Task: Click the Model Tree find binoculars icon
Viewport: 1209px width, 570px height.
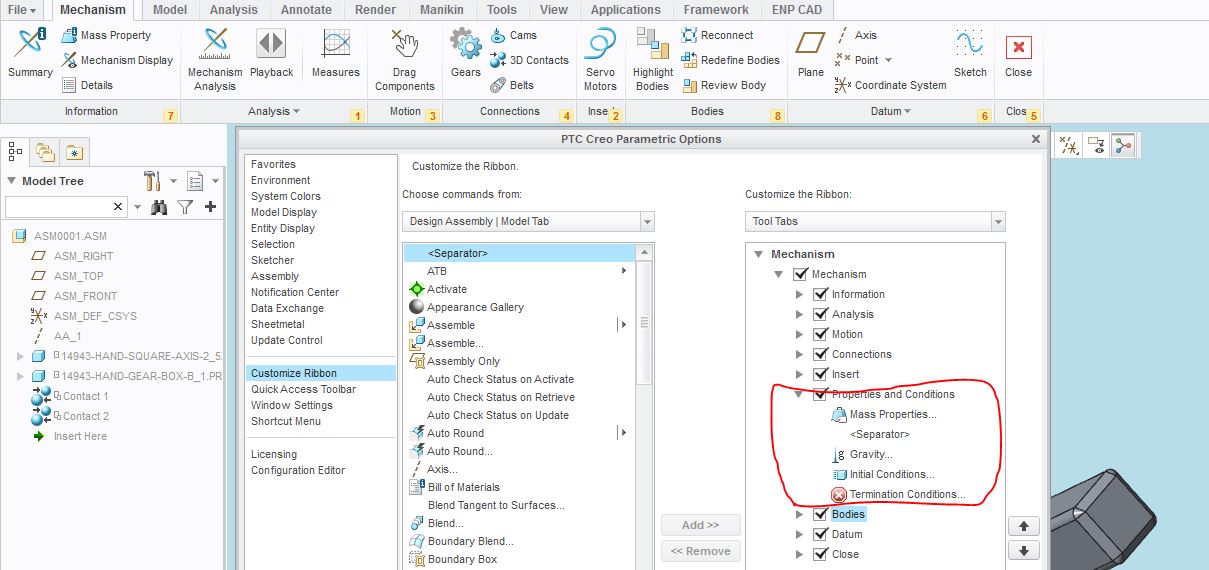Action: [159, 207]
